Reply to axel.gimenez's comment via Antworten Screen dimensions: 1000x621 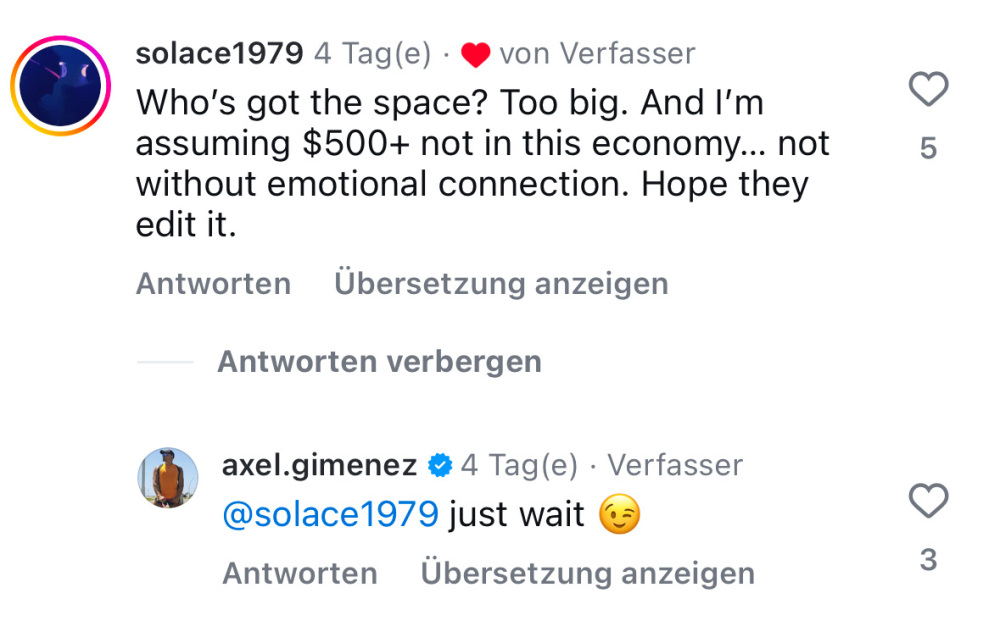[x=300, y=573]
